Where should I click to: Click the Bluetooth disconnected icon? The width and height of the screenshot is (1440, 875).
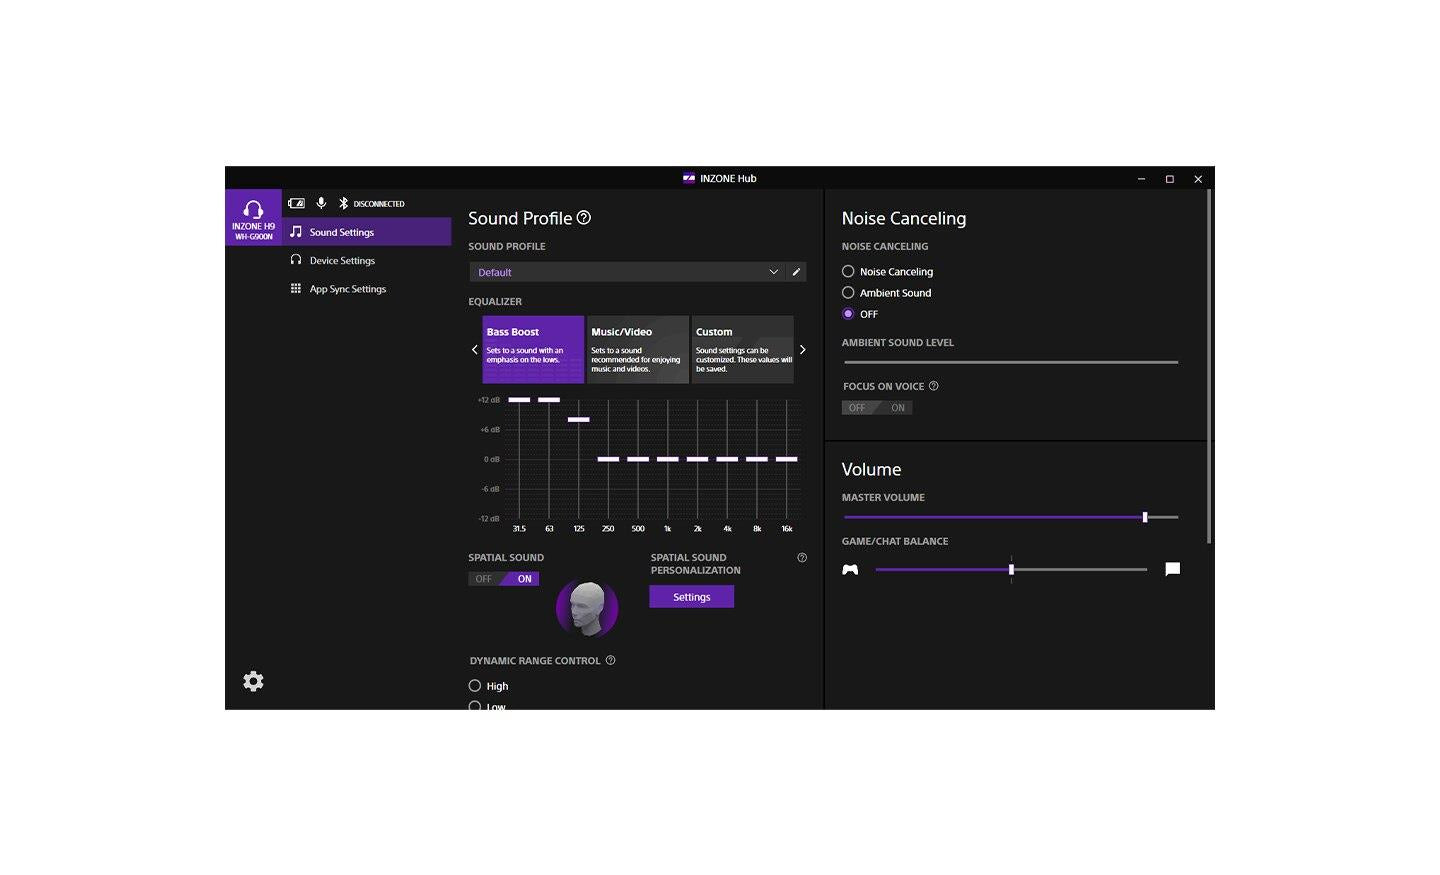[x=343, y=203]
